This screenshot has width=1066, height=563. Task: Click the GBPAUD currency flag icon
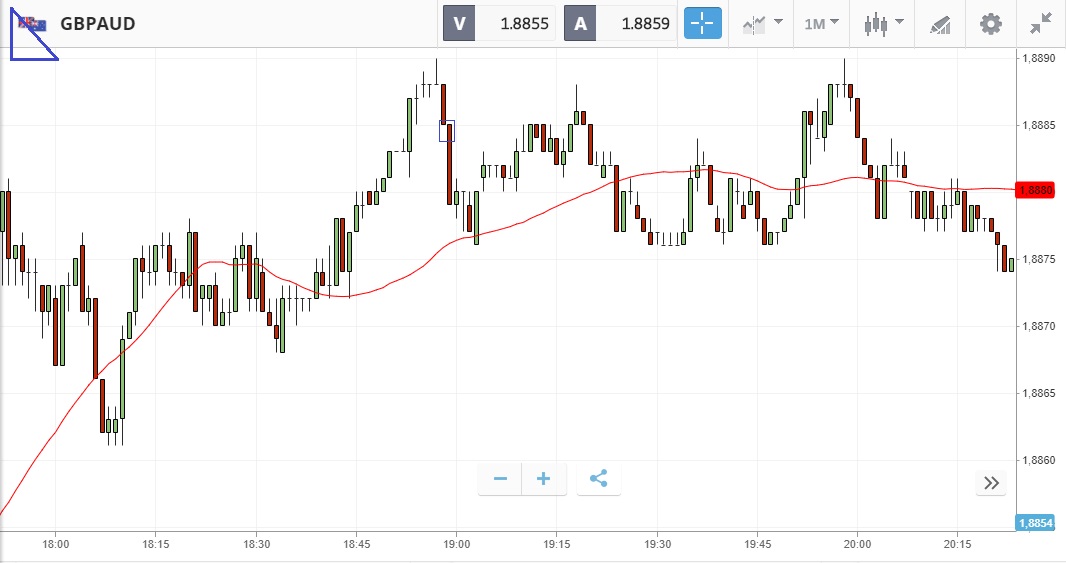(32, 24)
